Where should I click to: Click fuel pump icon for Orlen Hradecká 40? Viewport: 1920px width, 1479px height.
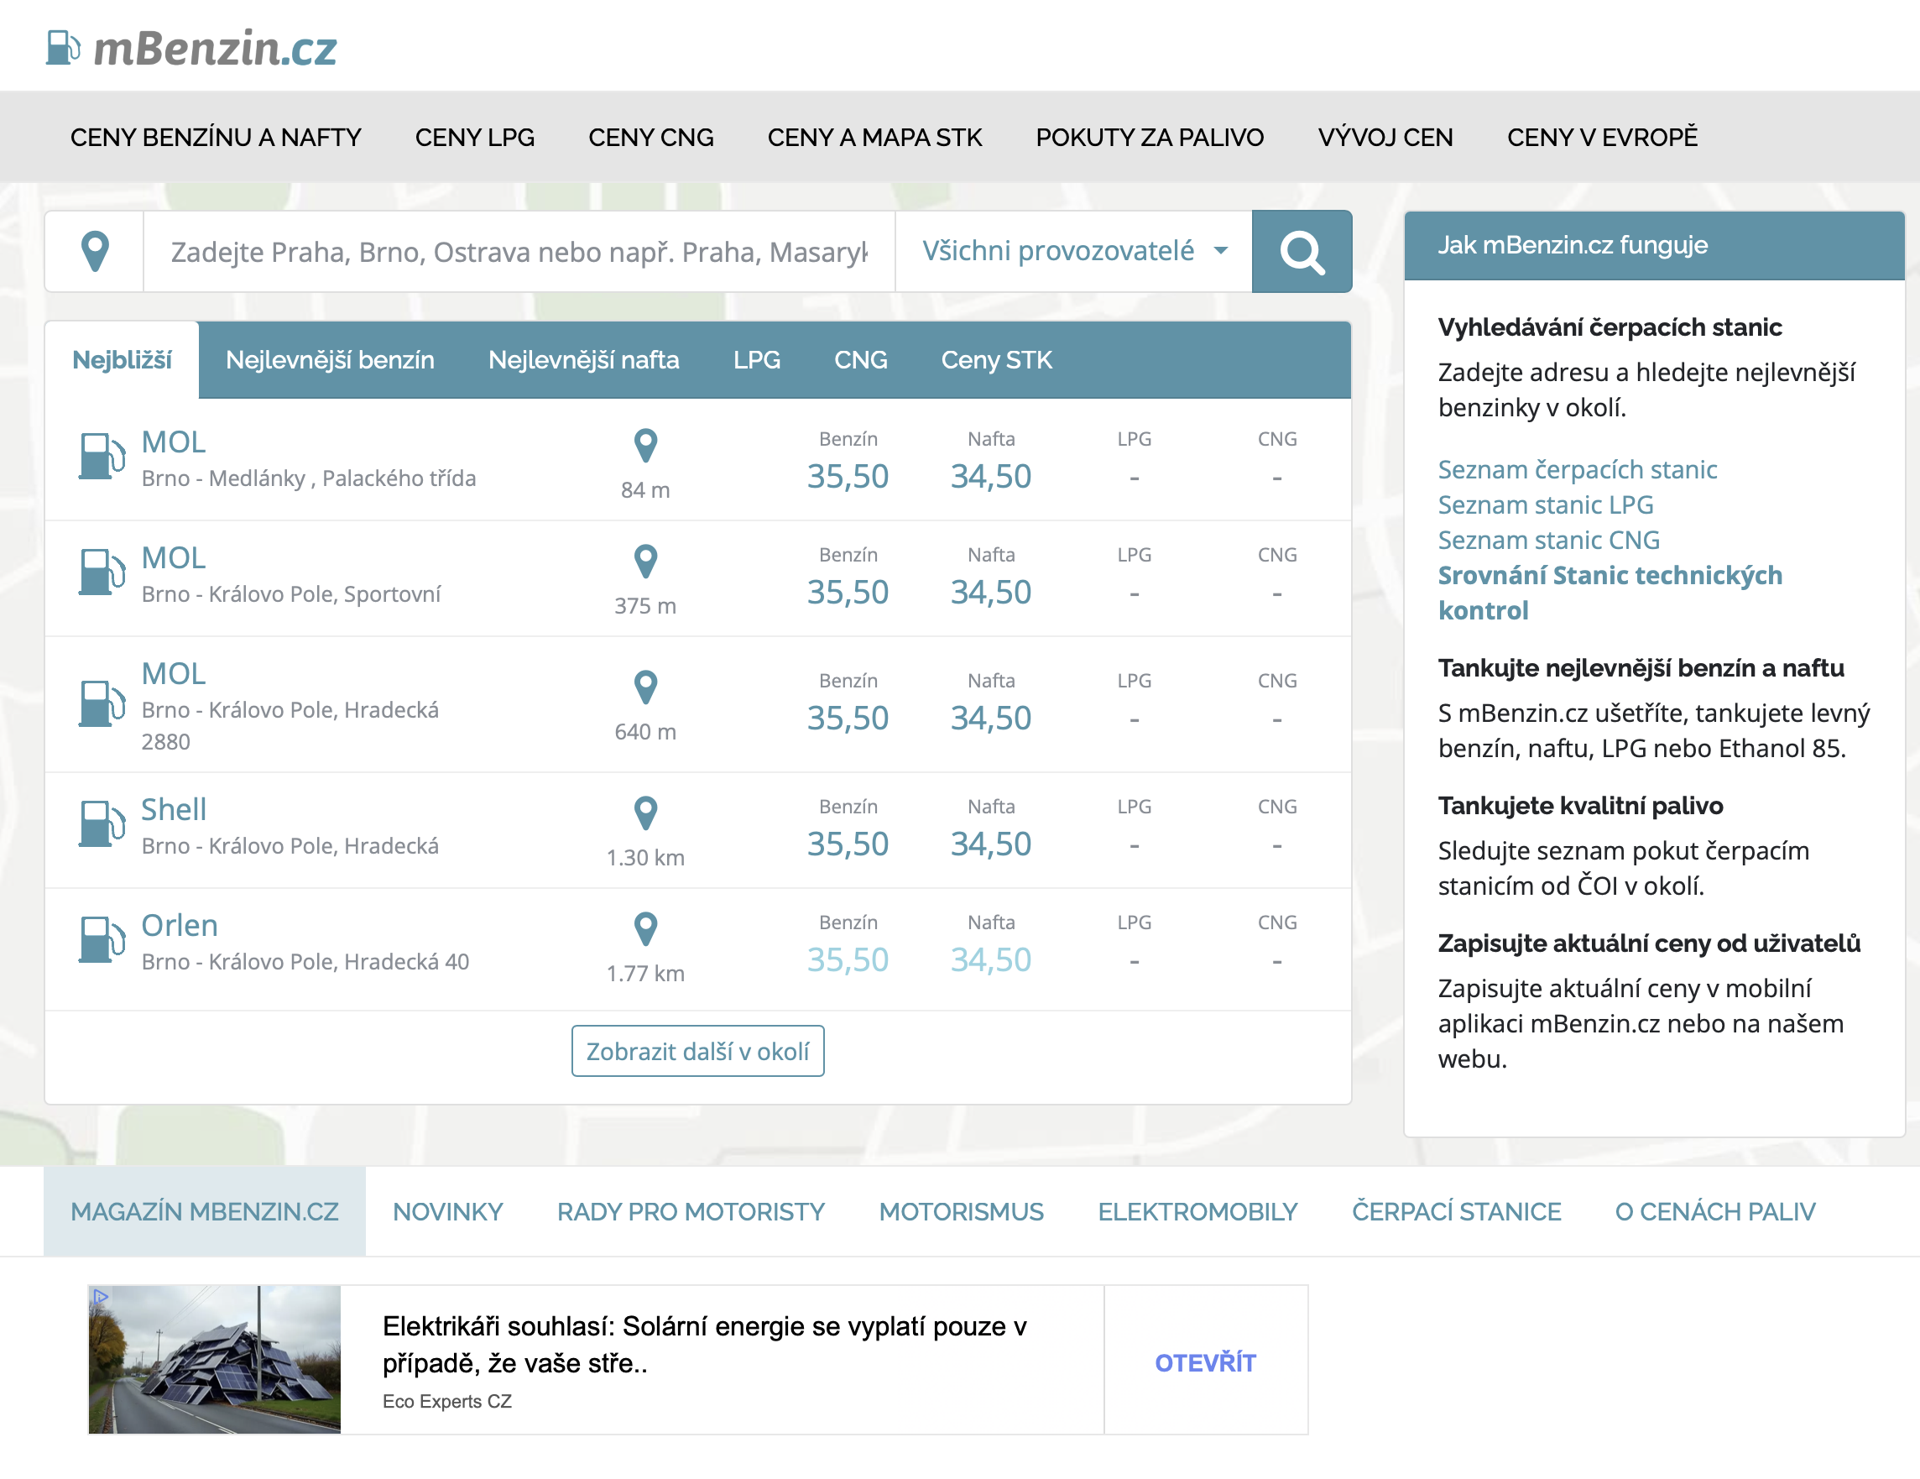(101, 940)
